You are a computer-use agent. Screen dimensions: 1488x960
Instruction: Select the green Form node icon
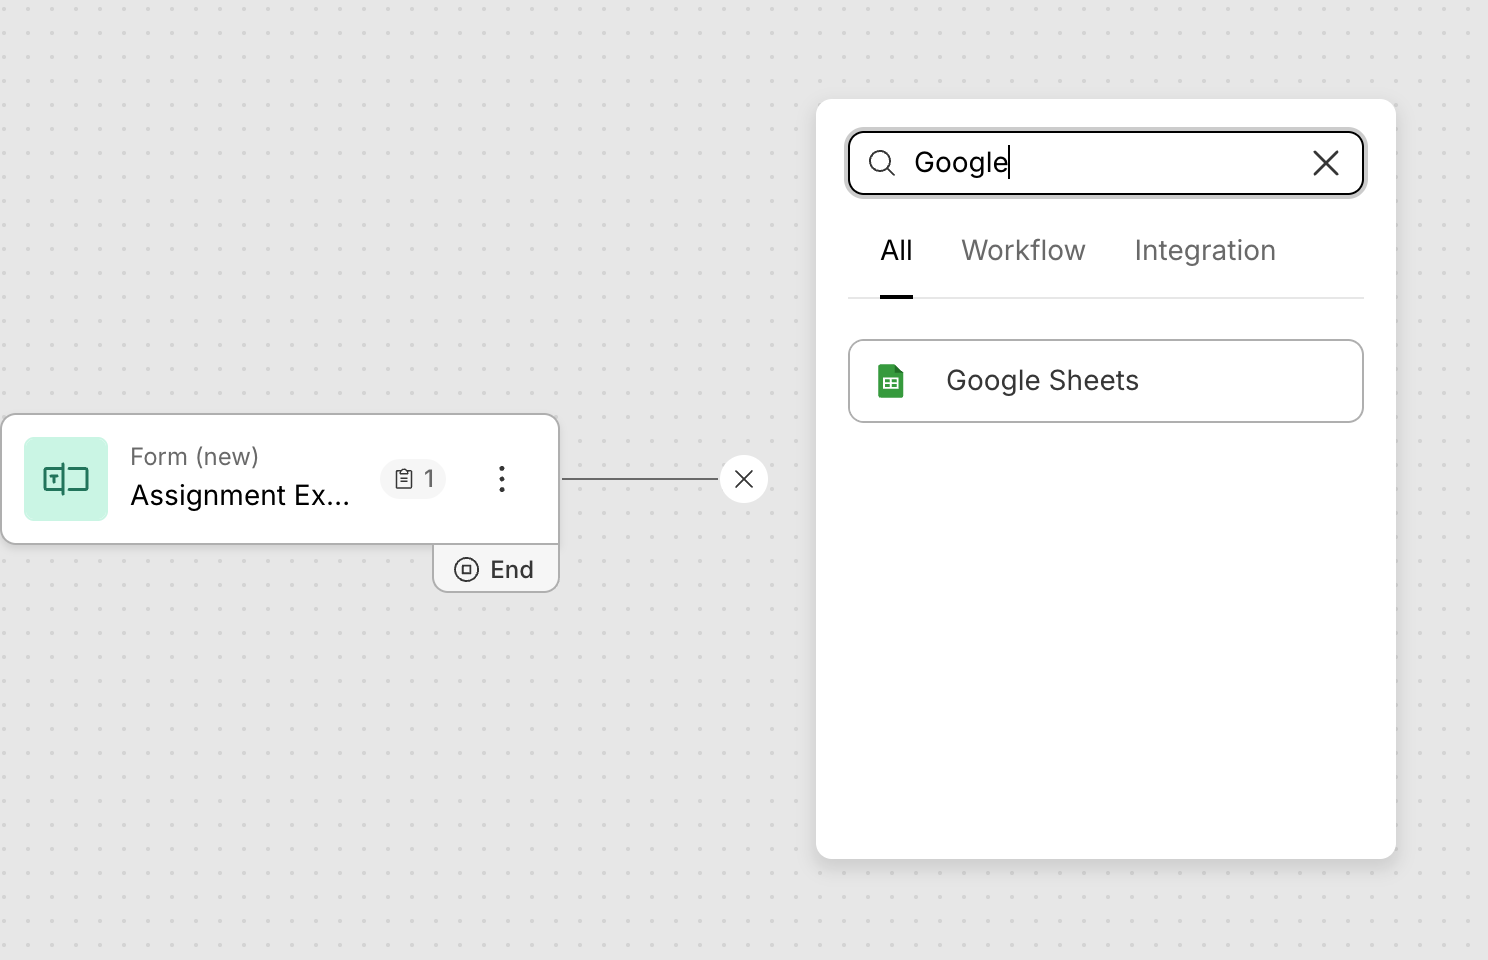[x=66, y=479]
